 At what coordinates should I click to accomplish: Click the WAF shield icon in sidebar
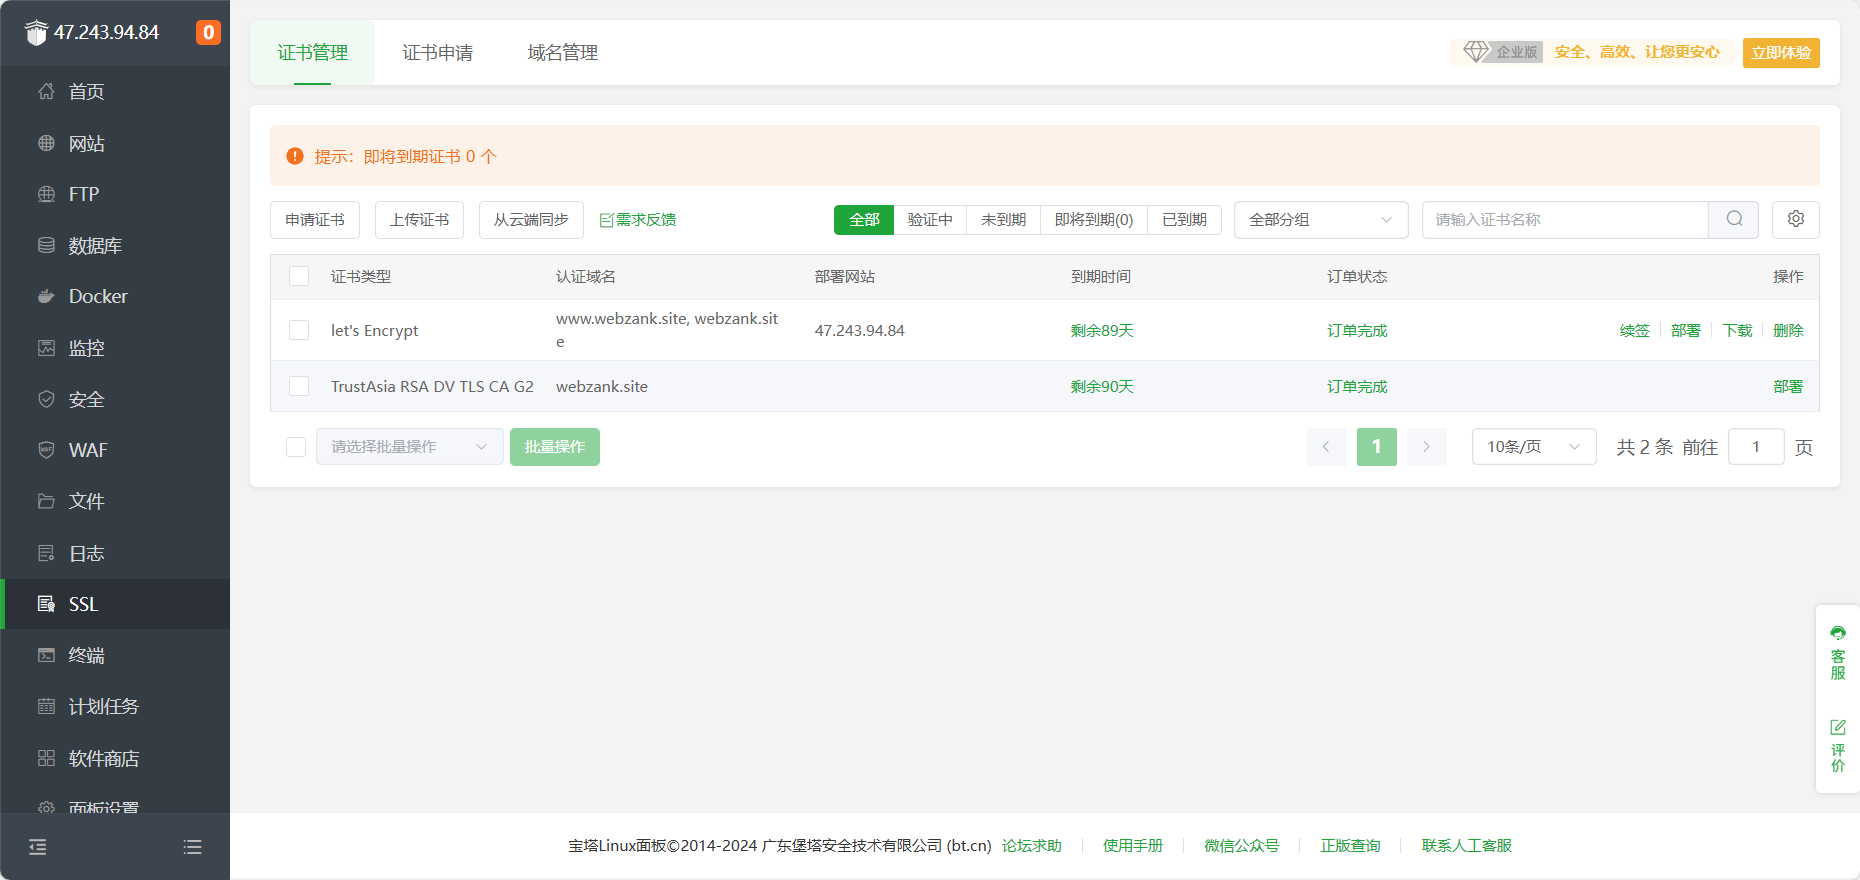[x=46, y=450]
